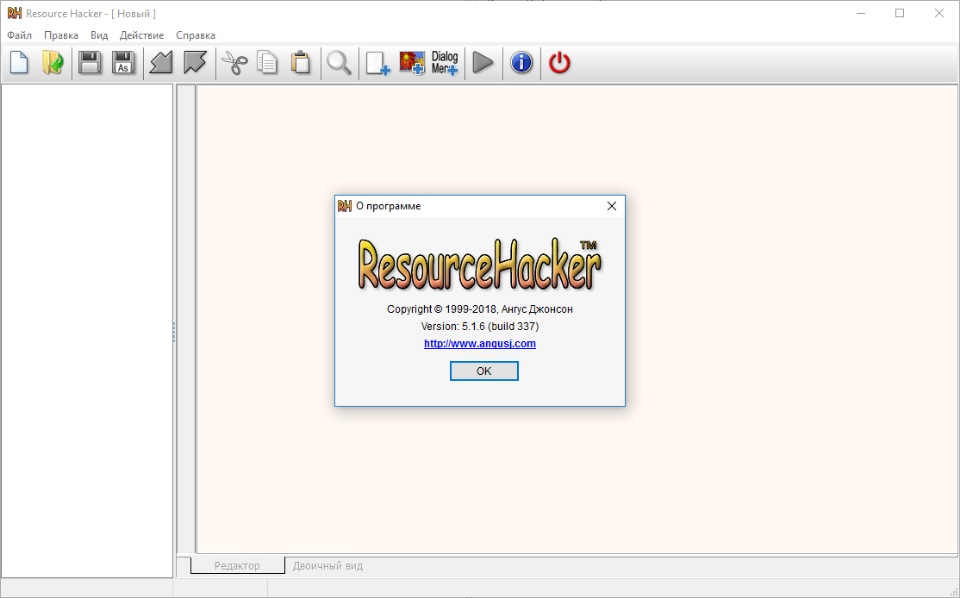Save the file with the floppy disk icon
Viewport: 960px width, 598px height.
[89, 62]
